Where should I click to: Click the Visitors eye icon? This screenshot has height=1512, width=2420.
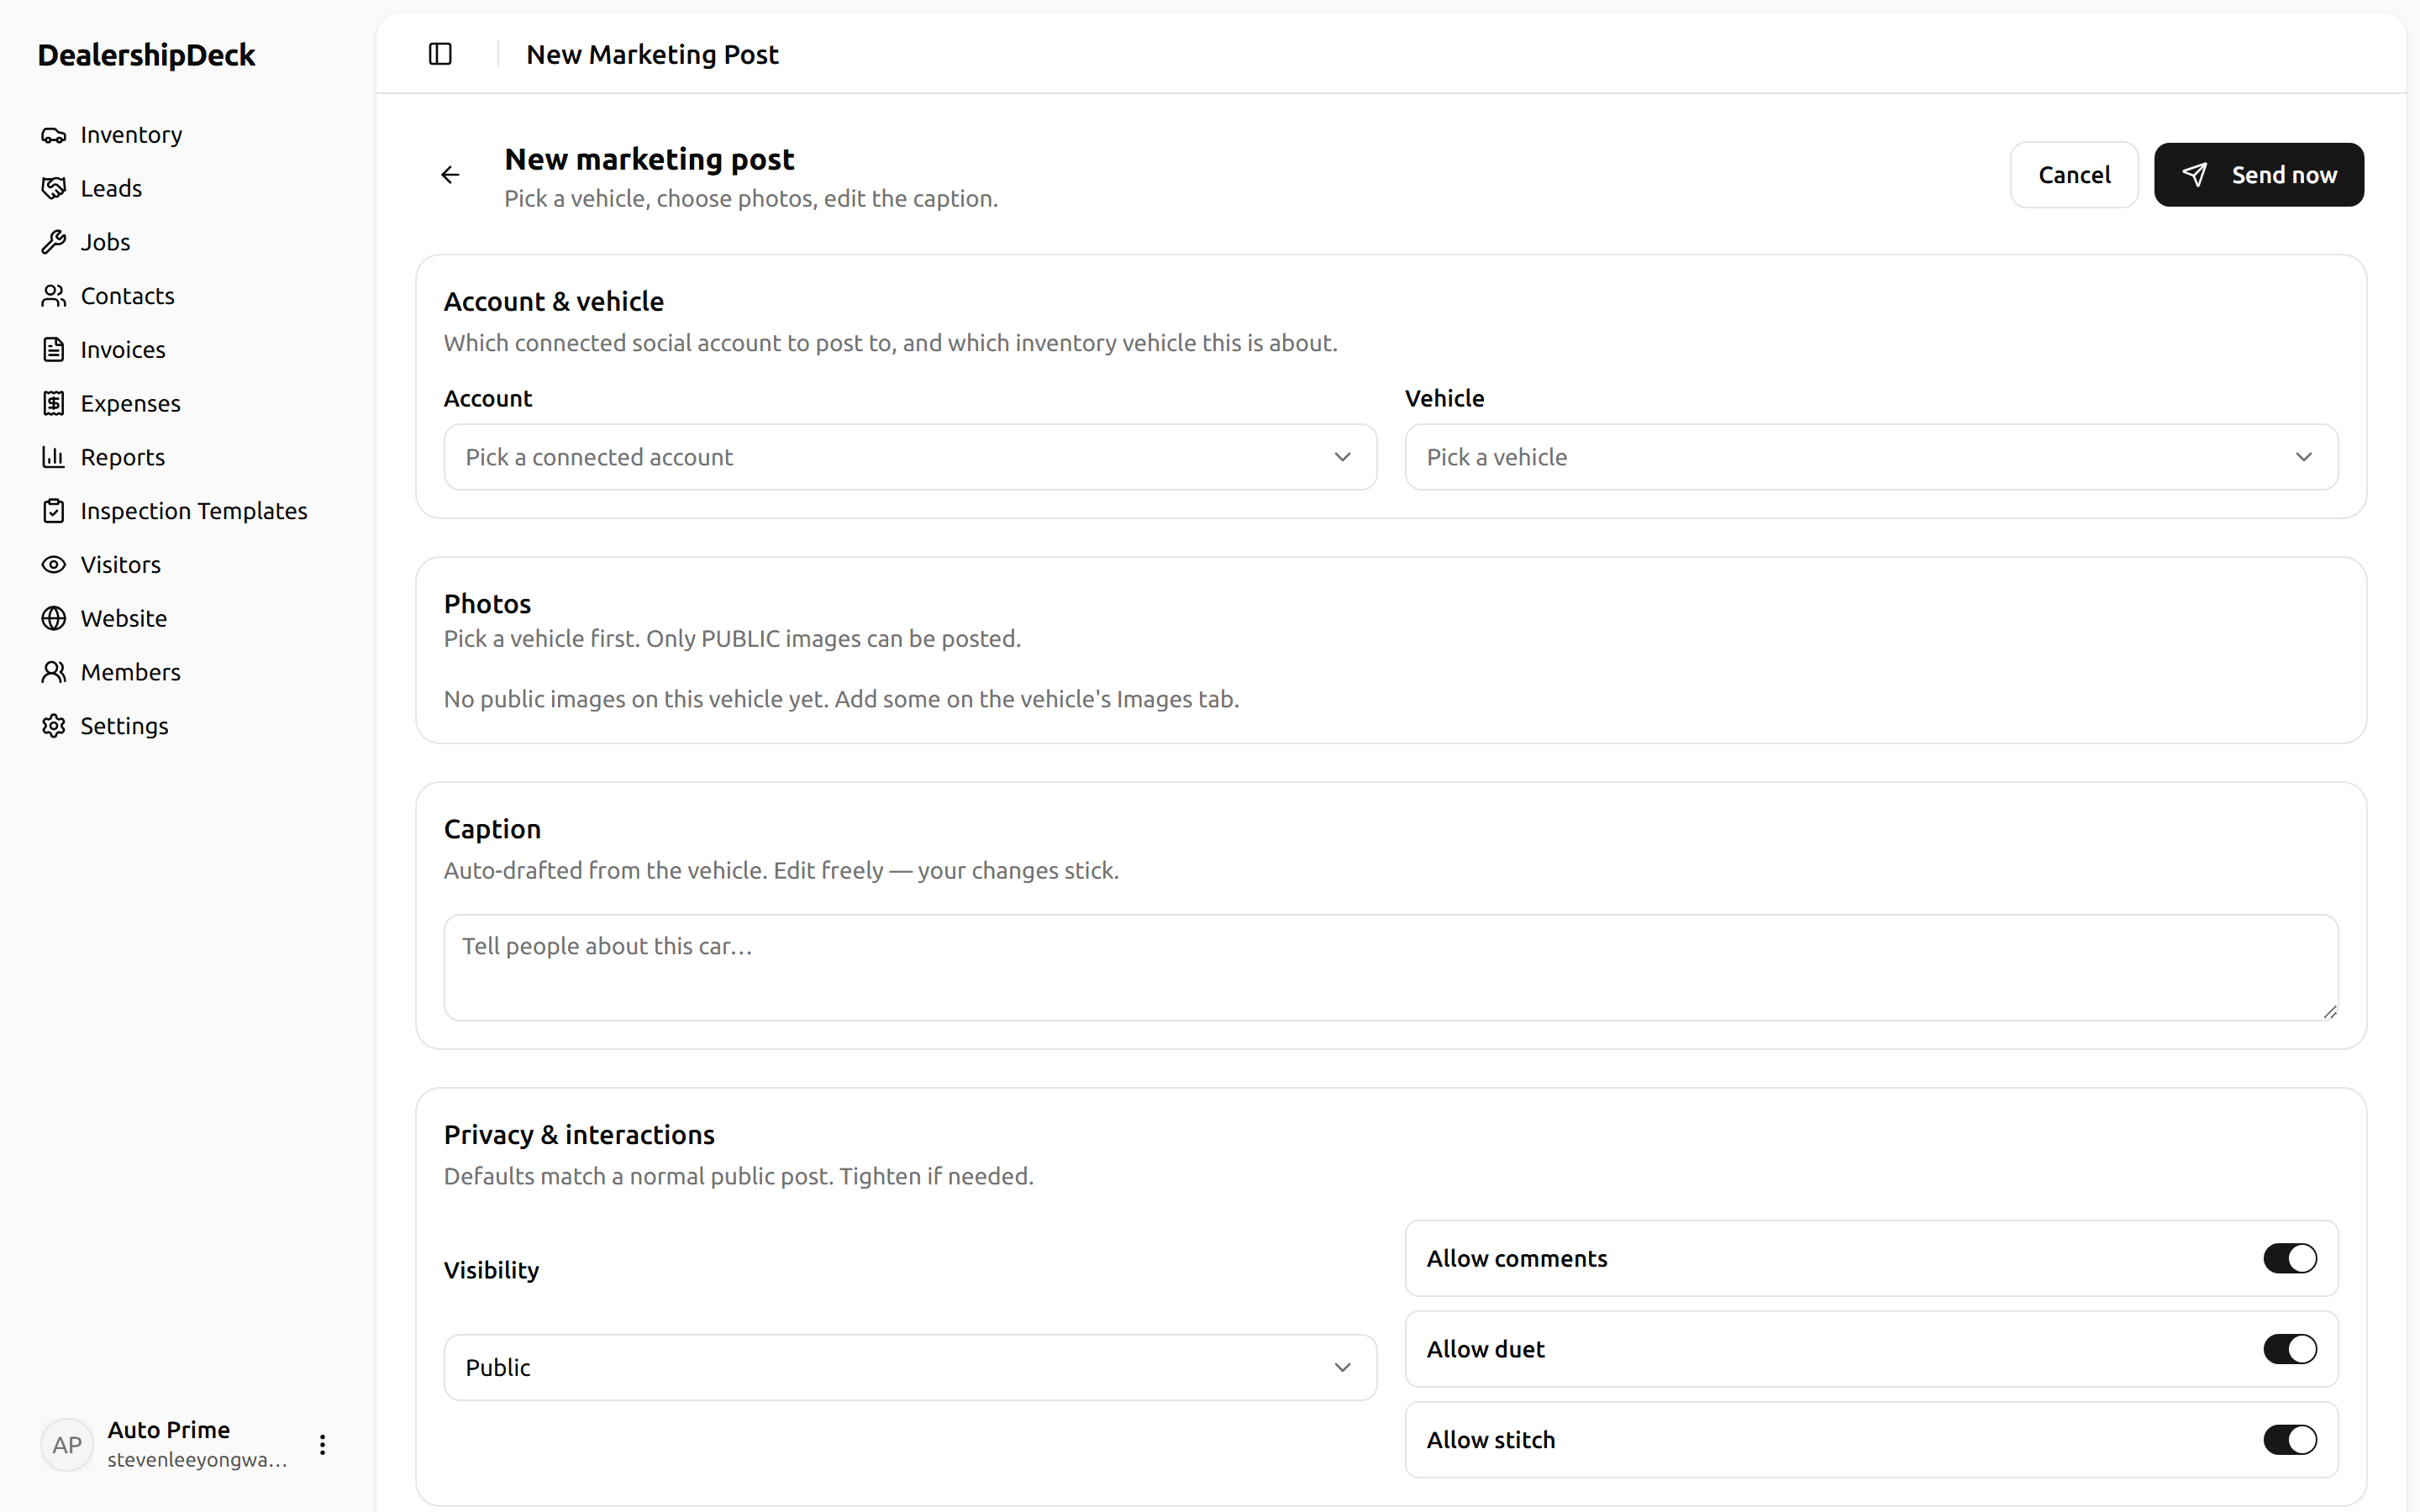[x=54, y=565]
